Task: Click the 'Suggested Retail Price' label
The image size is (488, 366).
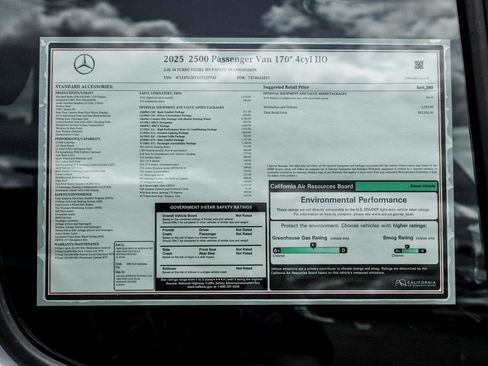Action: [x=286, y=87]
